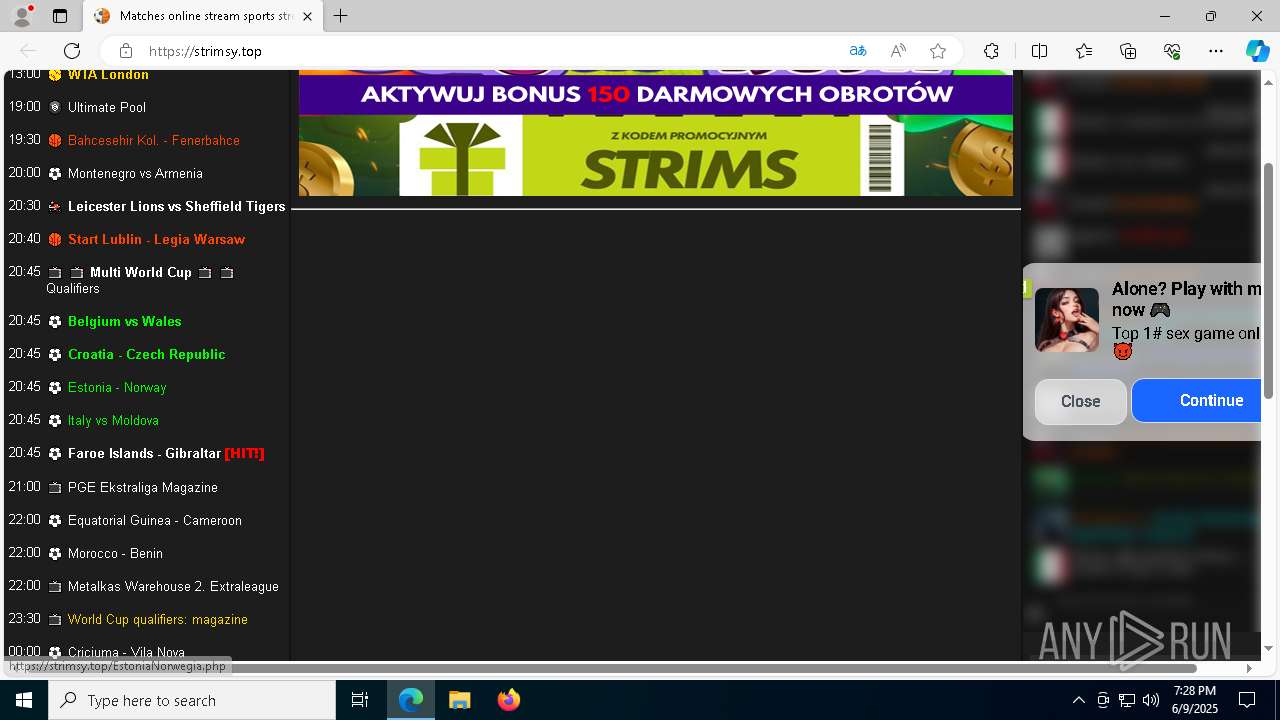The height and width of the screenshot is (720, 1280).
Task: Open Settings and more menu
Action: coord(1216,51)
